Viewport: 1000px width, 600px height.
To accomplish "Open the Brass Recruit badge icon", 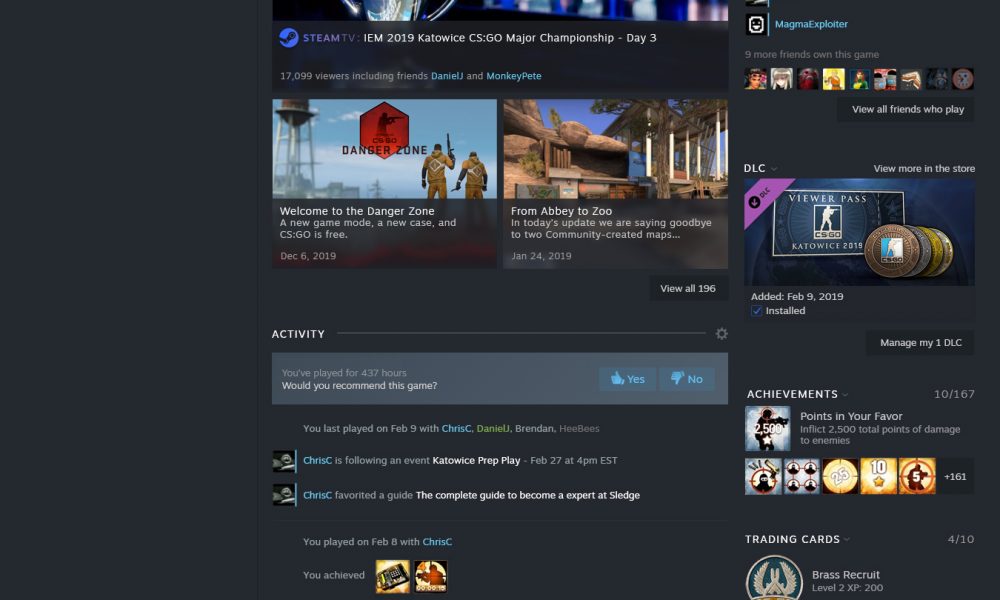I will [774, 578].
